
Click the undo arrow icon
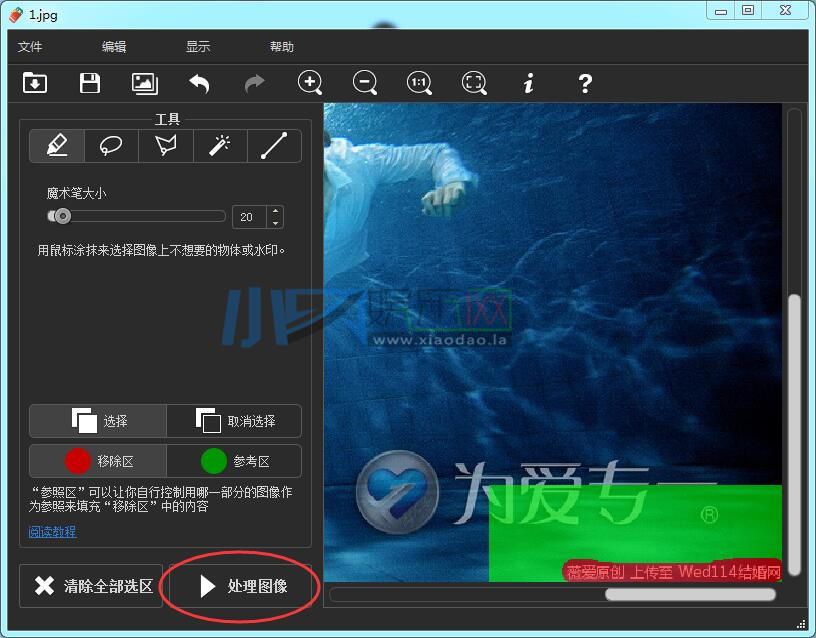coord(199,84)
